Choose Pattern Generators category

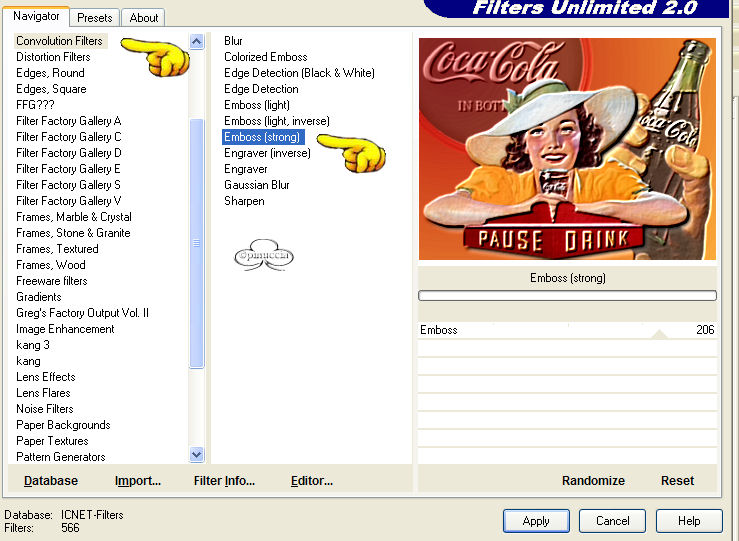pyautogui.click(x=61, y=457)
